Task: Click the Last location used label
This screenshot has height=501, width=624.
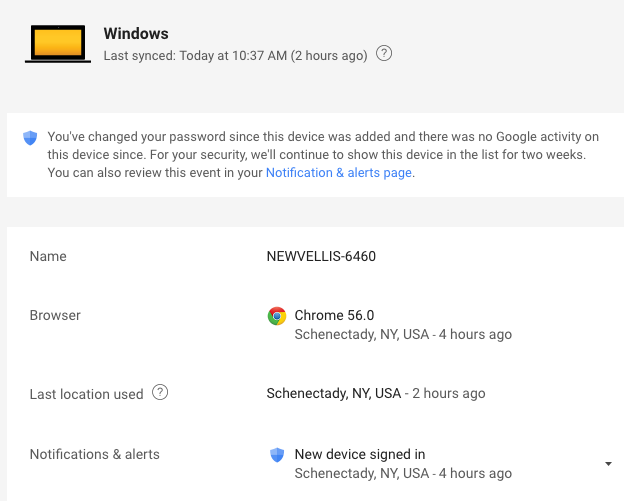Action: pyautogui.click(x=86, y=394)
